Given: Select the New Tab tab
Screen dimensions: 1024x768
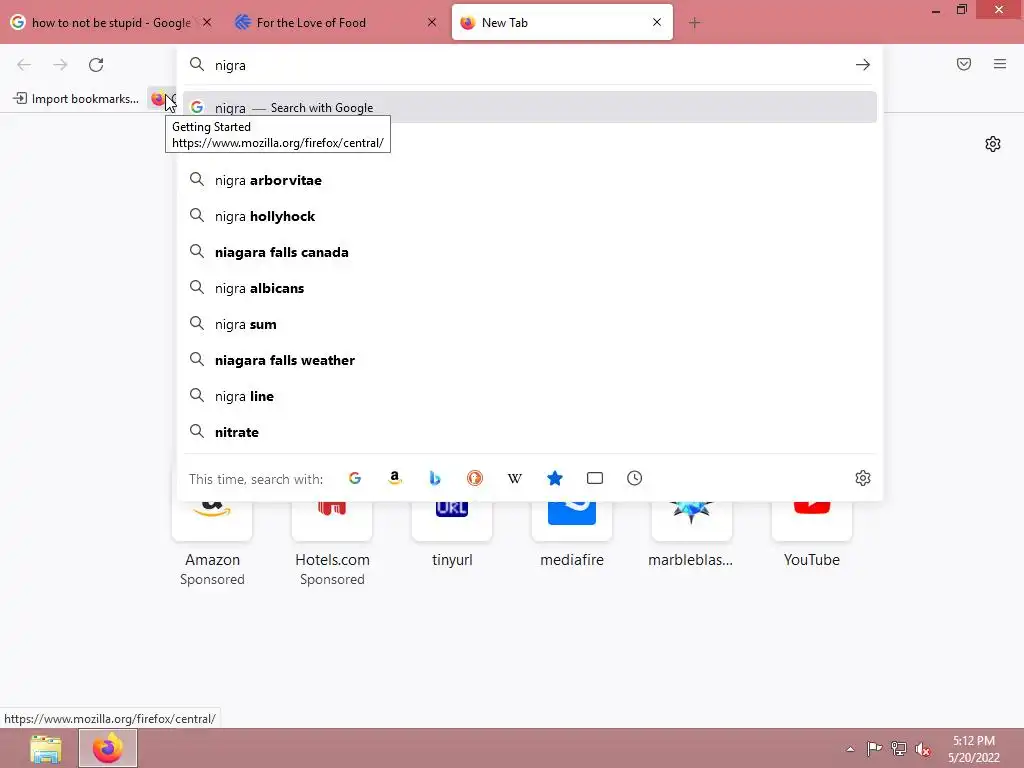Looking at the screenshot, I should click(x=562, y=23).
